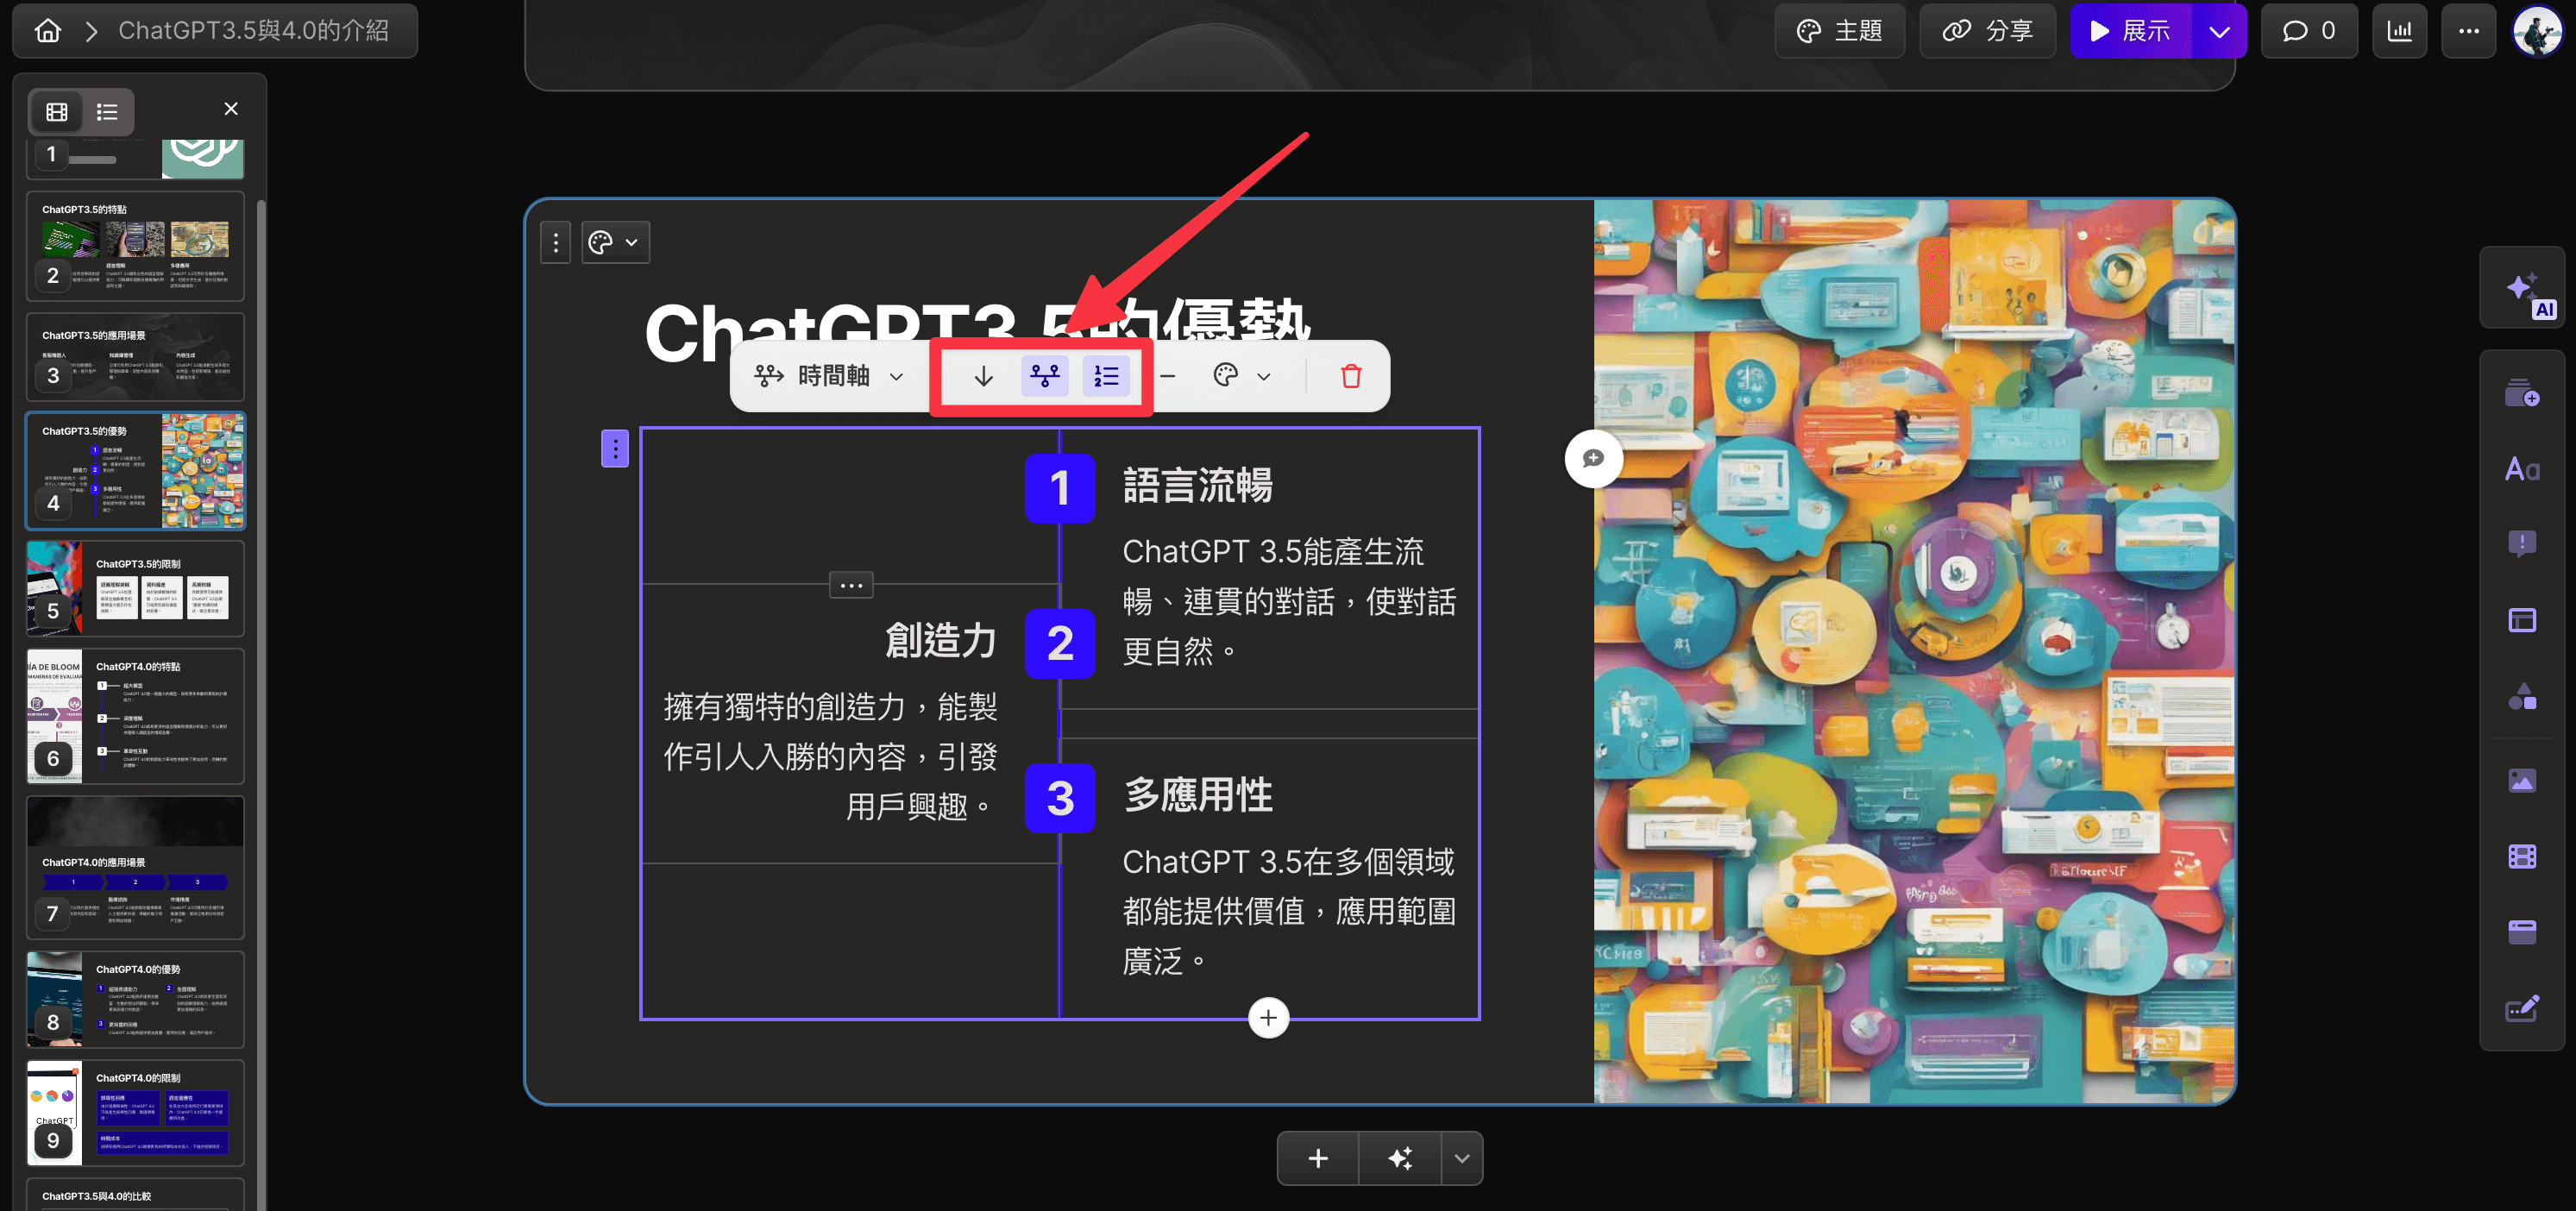Open the analytics chart icon
Image resolution: width=2576 pixels, height=1211 pixels.
(x=2399, y=30)
